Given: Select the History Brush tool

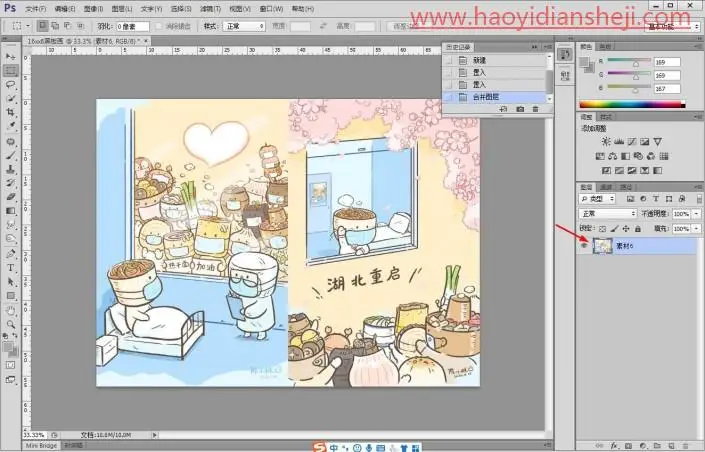Looking at the screenshot, I should 10,183.
